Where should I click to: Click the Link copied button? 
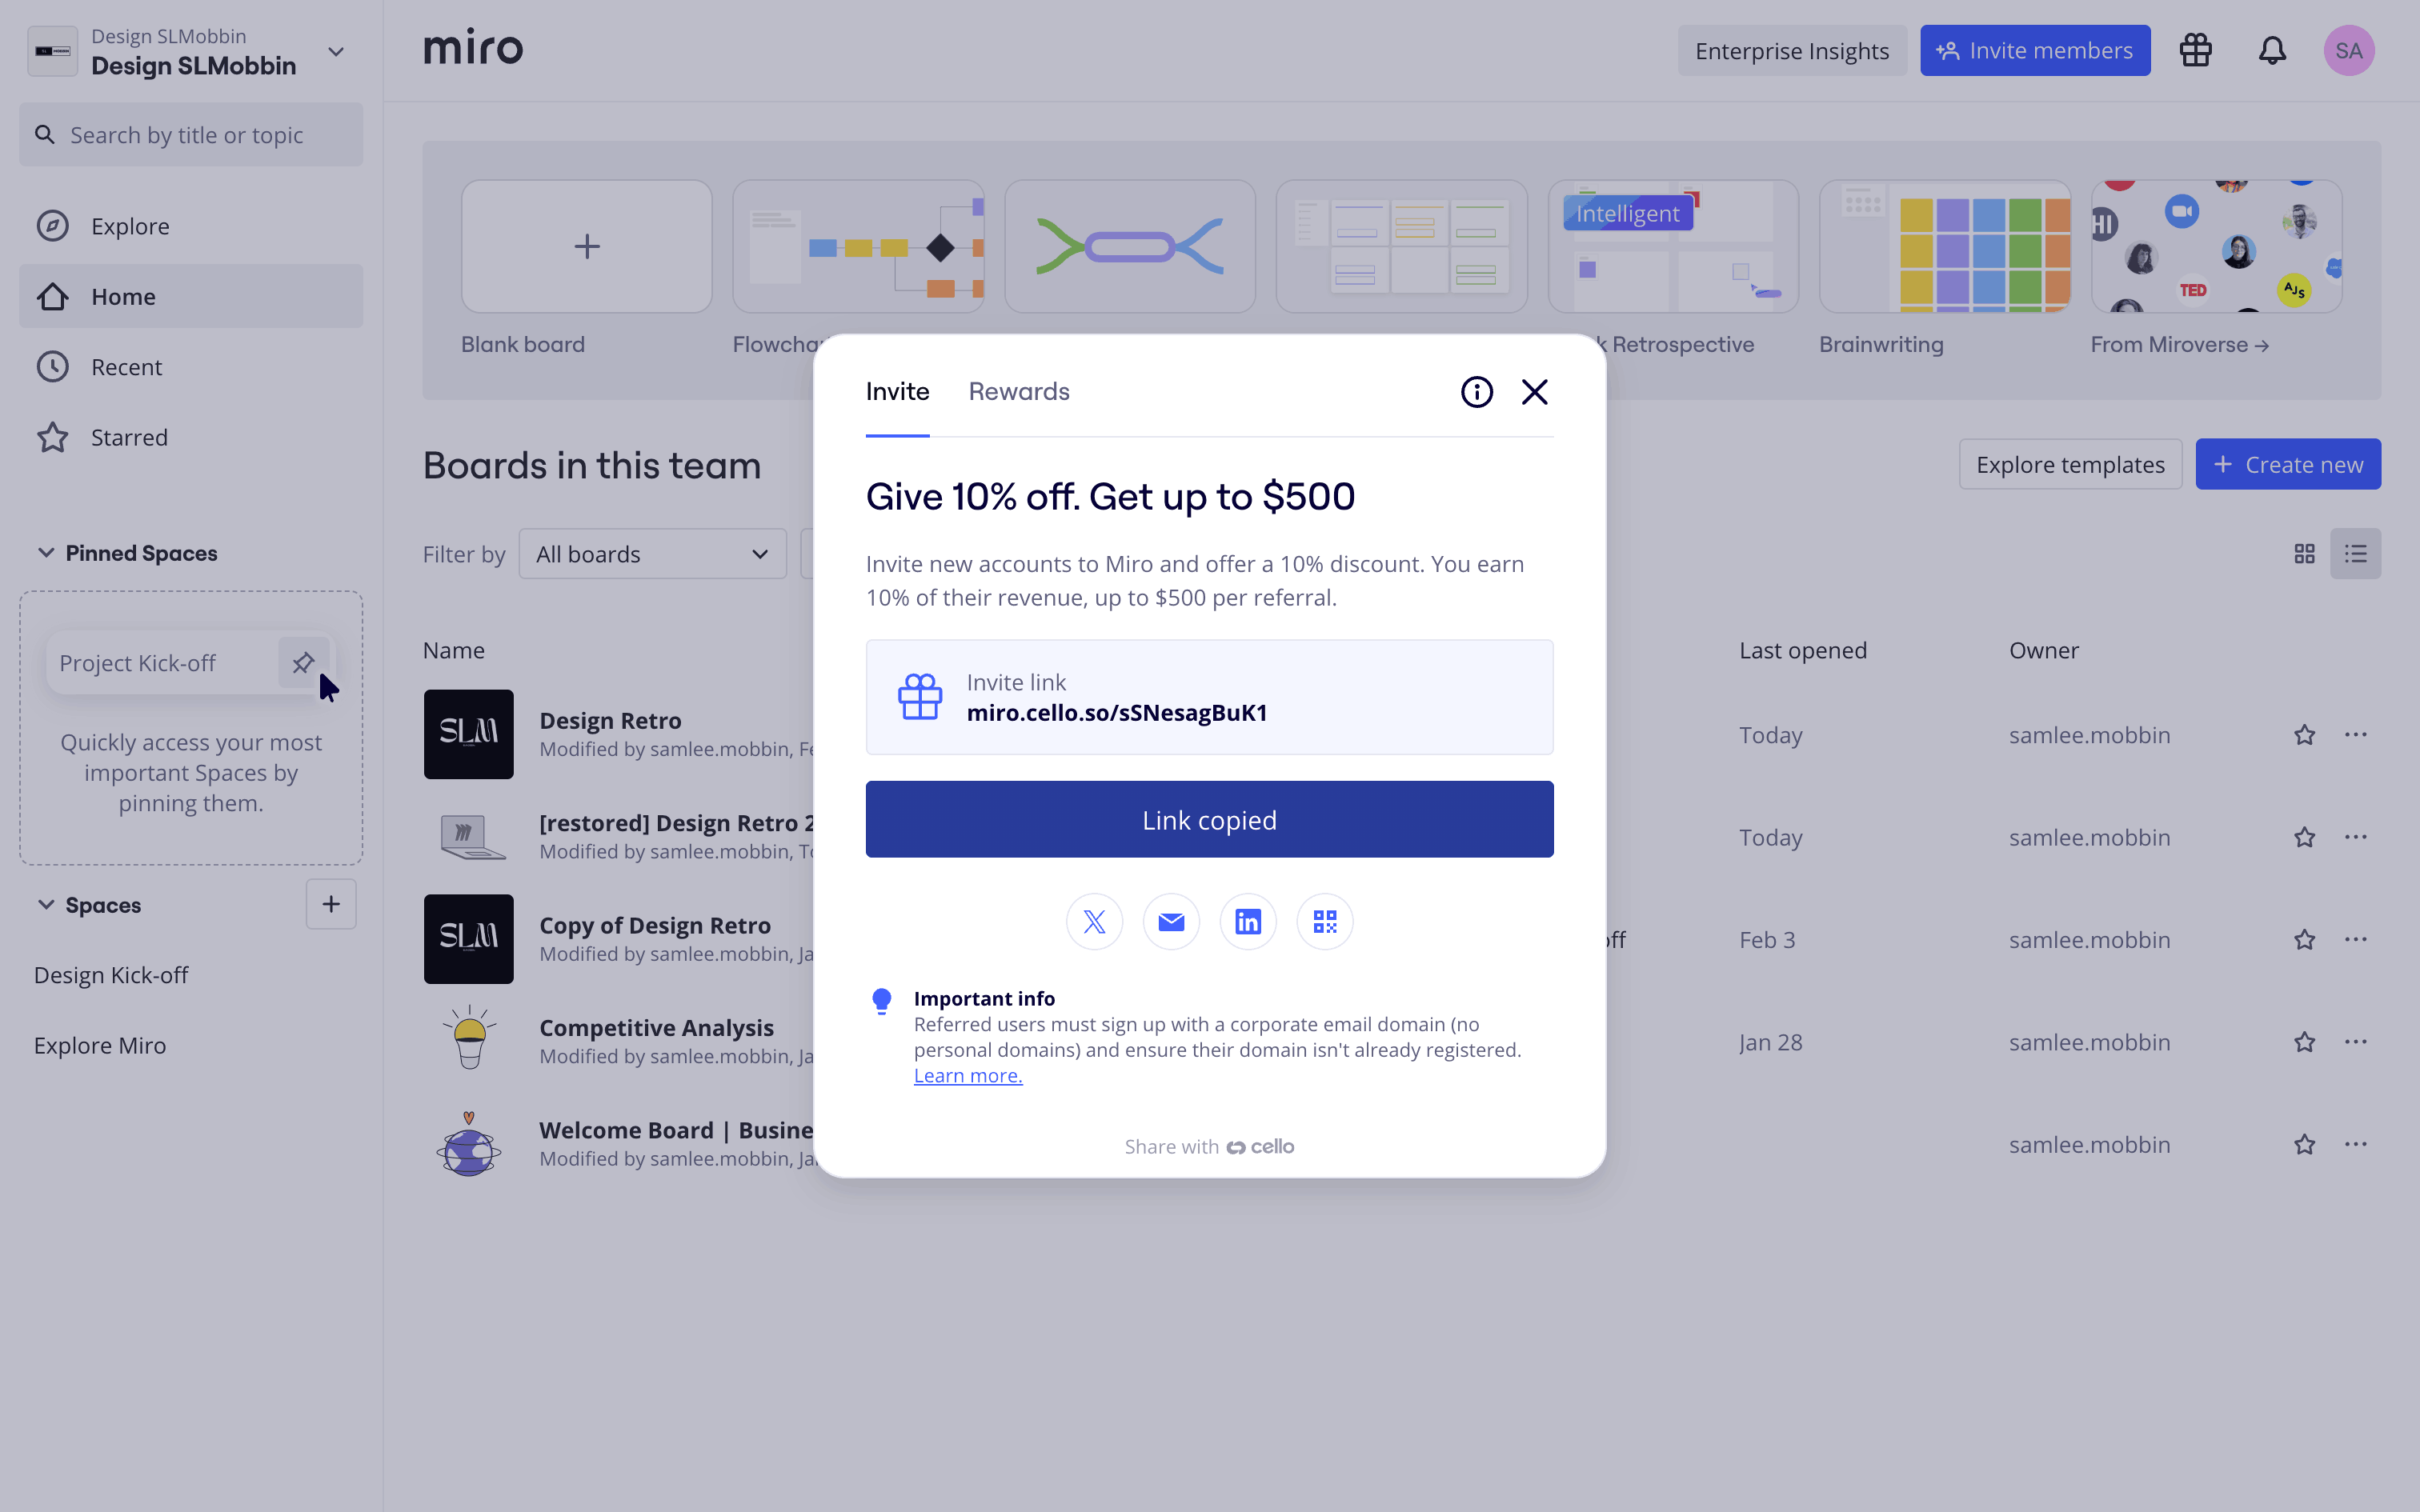point(1209,819)
